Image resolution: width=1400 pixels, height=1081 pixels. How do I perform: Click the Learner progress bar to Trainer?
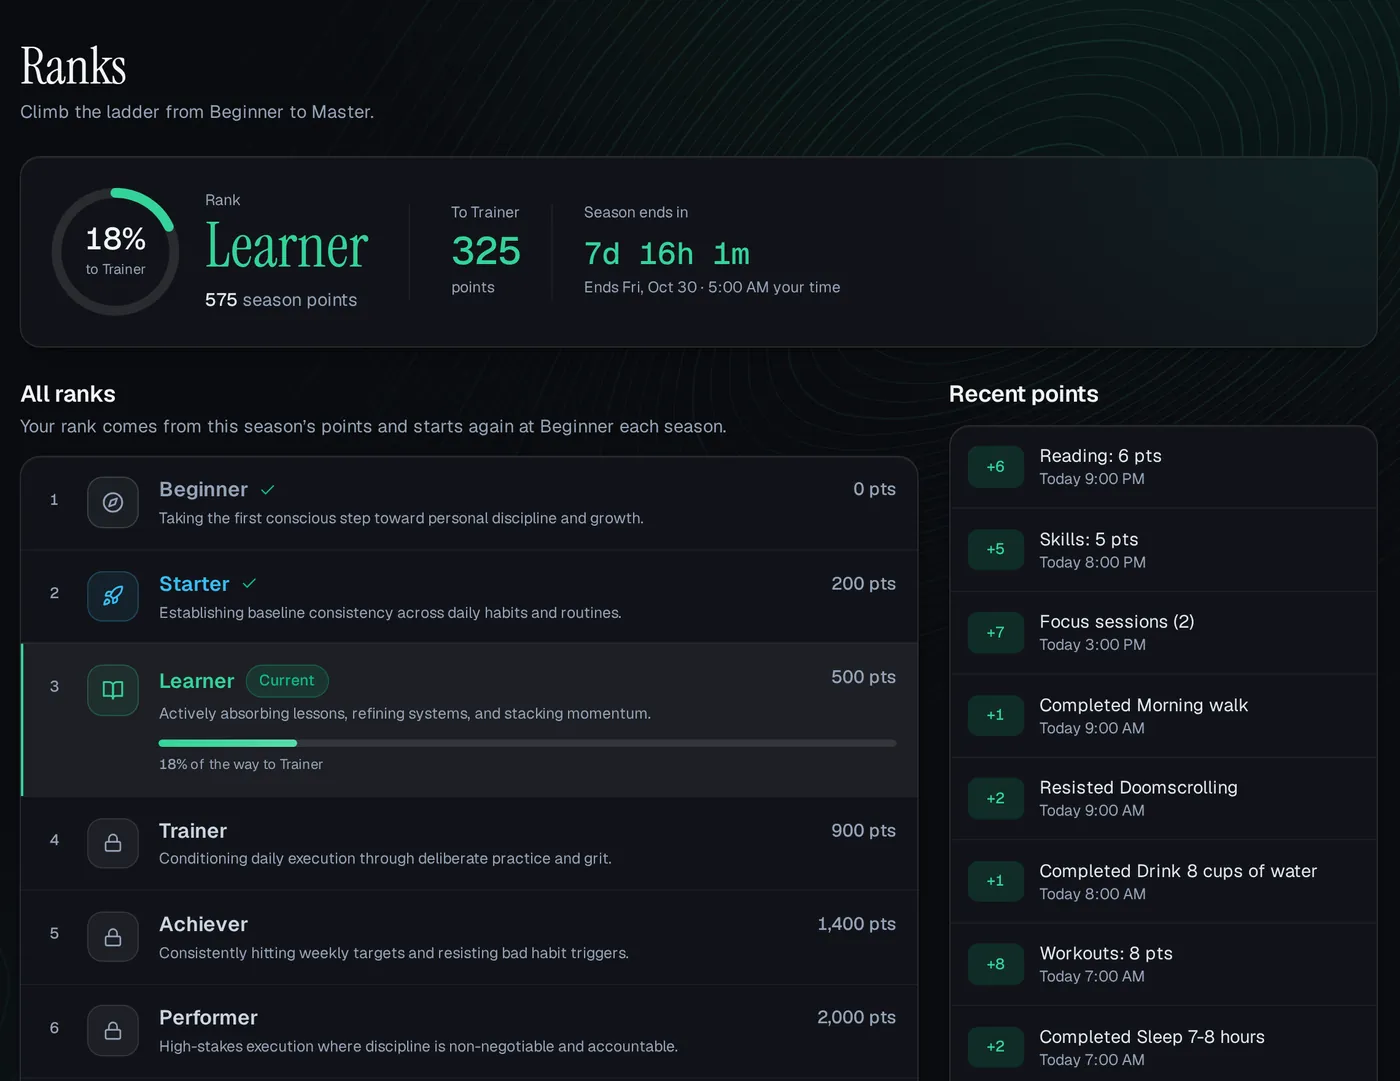click(x=527, y=743)
